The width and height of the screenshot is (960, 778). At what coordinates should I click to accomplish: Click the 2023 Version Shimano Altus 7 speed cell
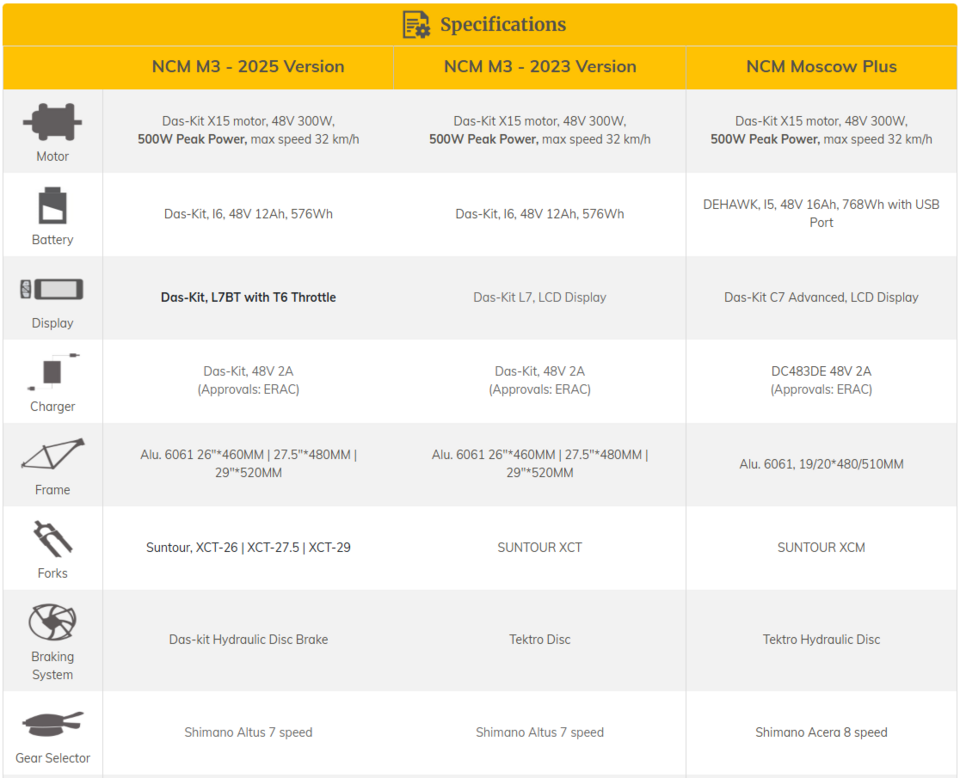point(540,732)
